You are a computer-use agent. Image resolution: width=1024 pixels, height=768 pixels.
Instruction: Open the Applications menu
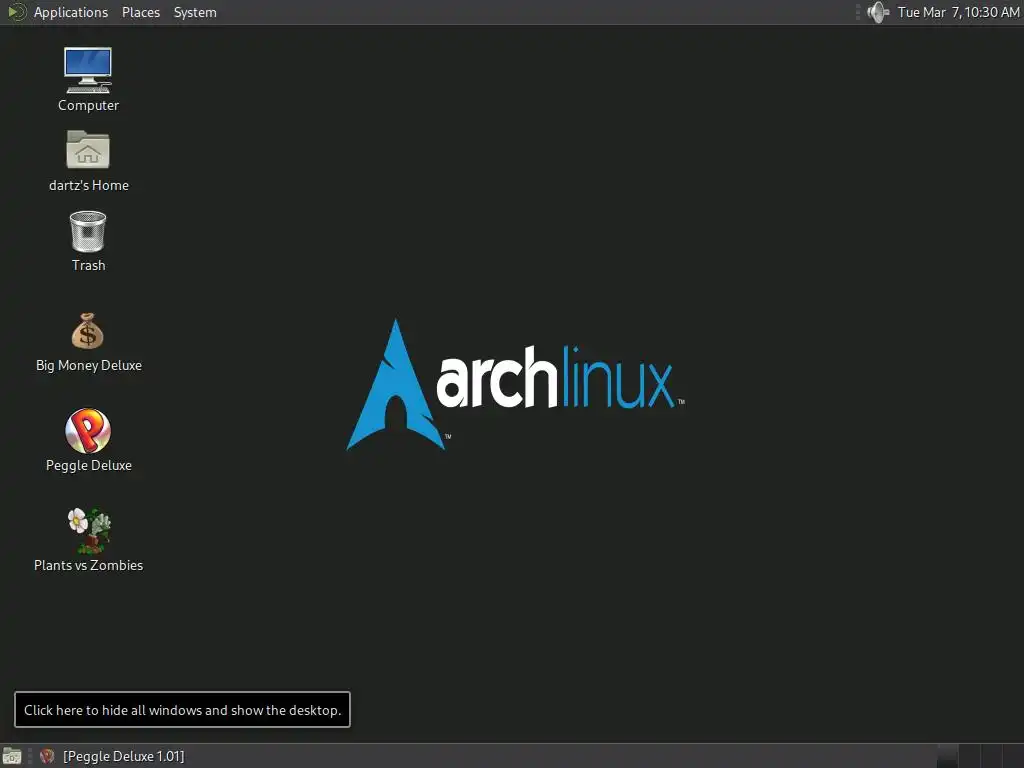coord(71,12)
